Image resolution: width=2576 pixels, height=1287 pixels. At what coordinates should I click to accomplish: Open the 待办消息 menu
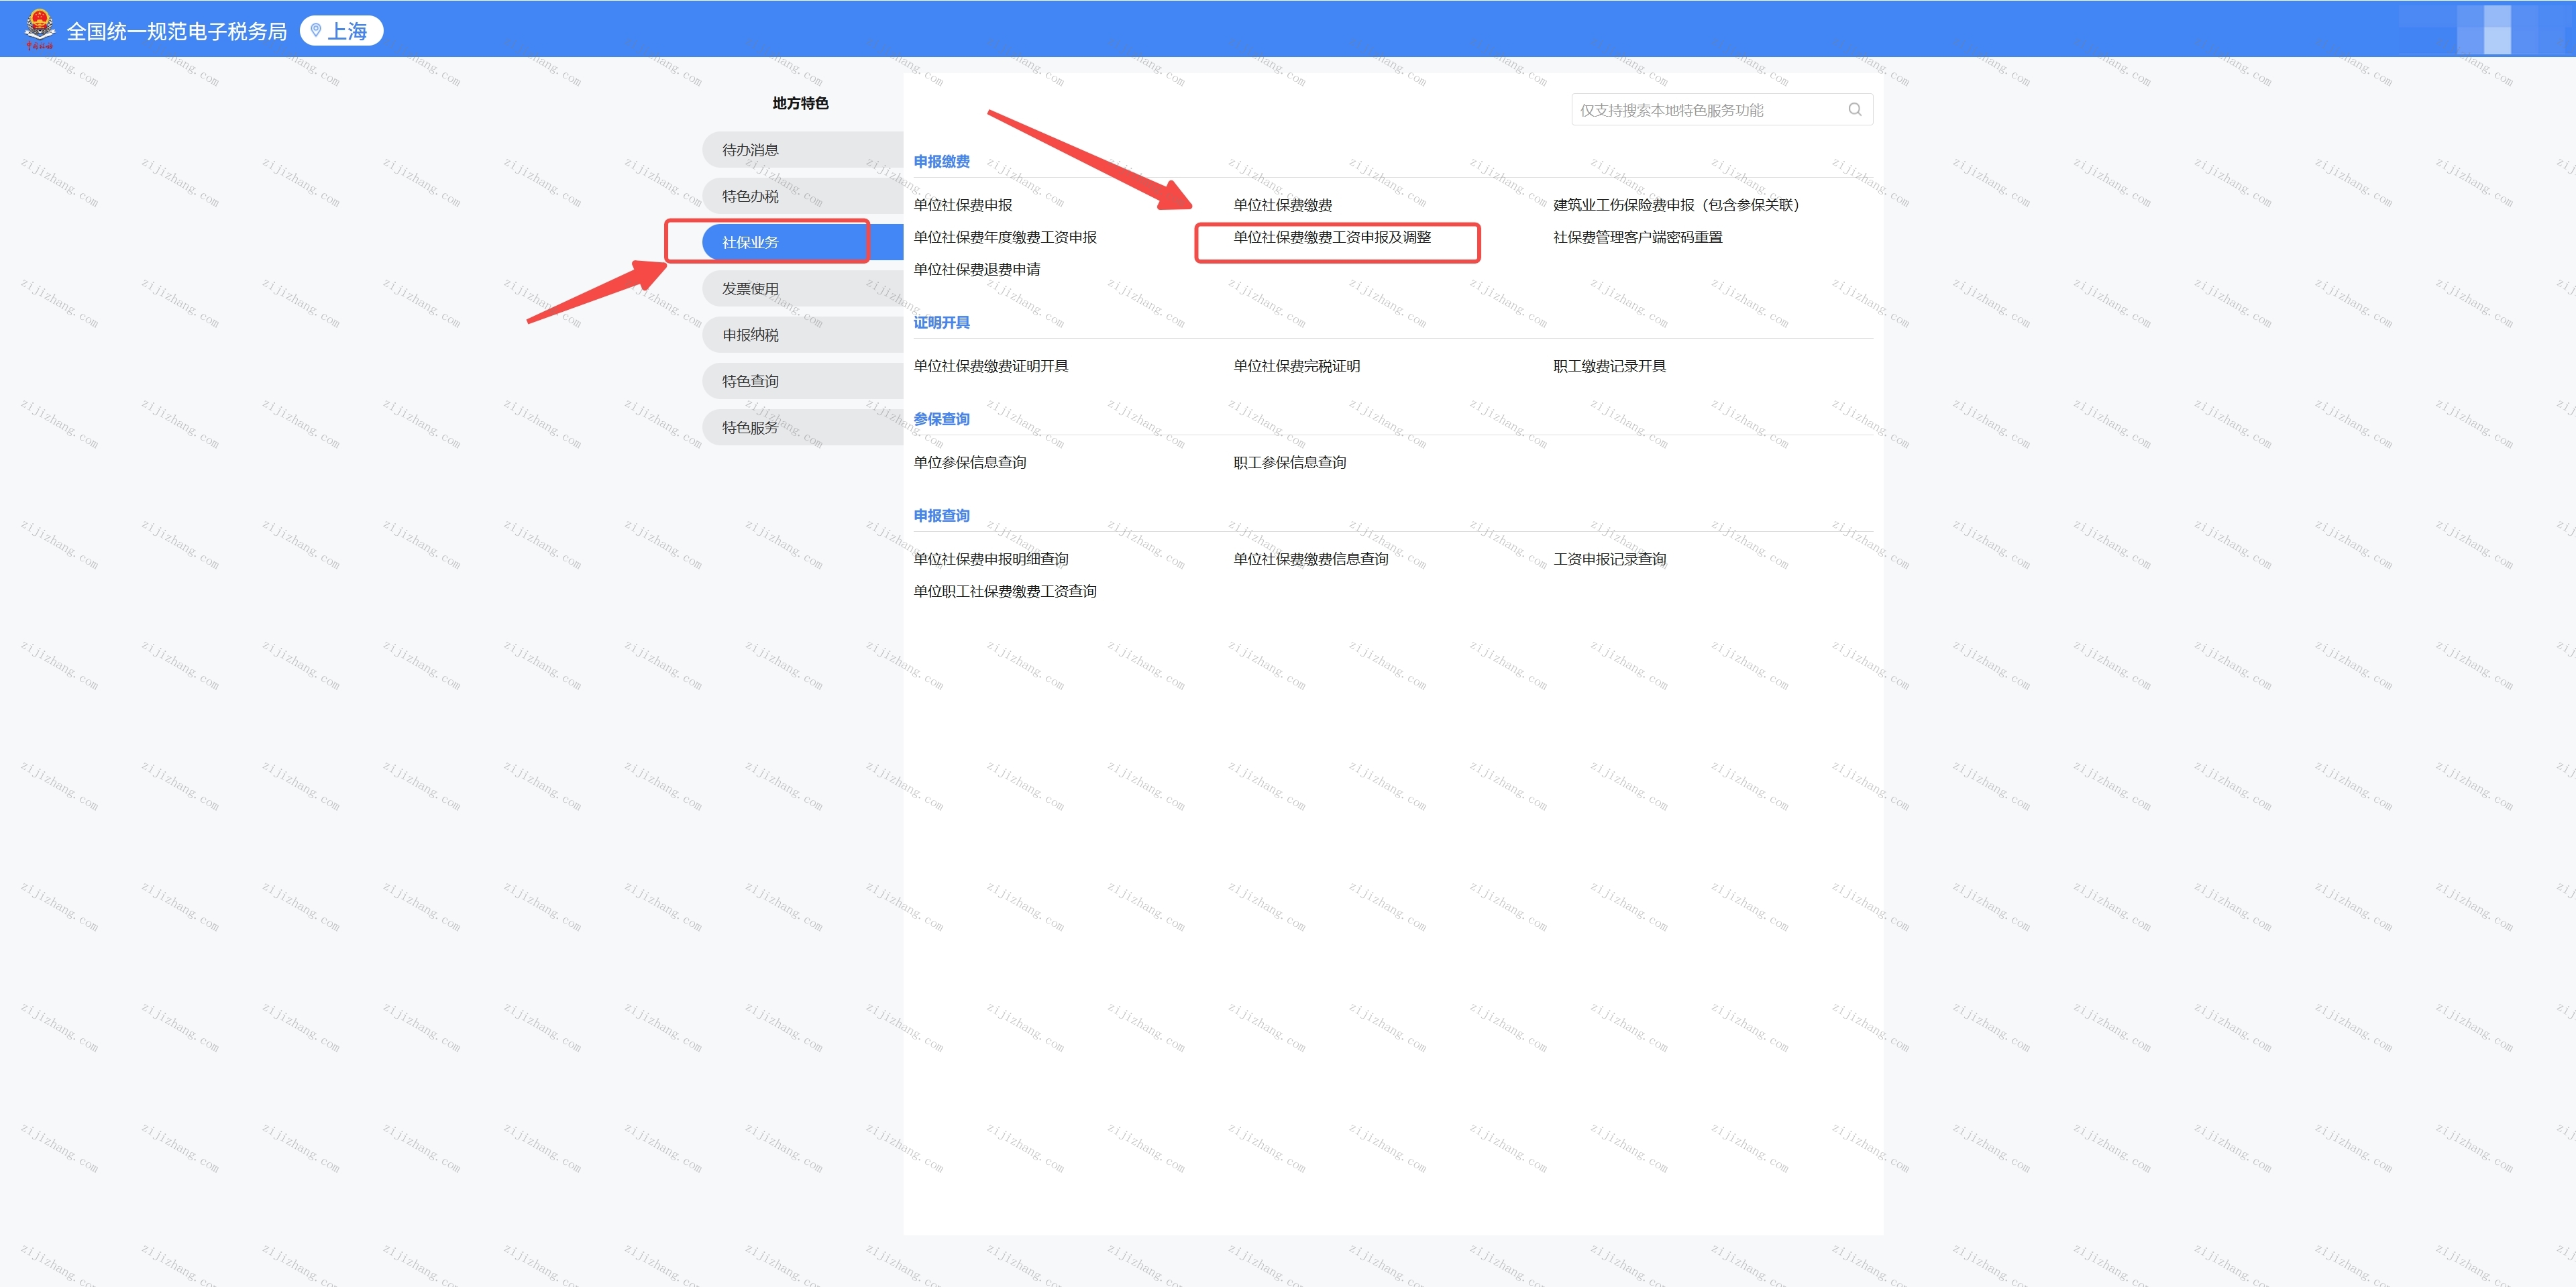click(x=802, y=150)
